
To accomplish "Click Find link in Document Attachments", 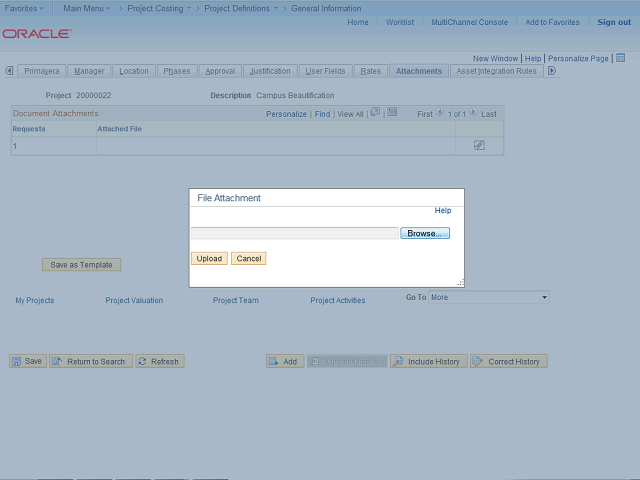I will tap(322, 114).
